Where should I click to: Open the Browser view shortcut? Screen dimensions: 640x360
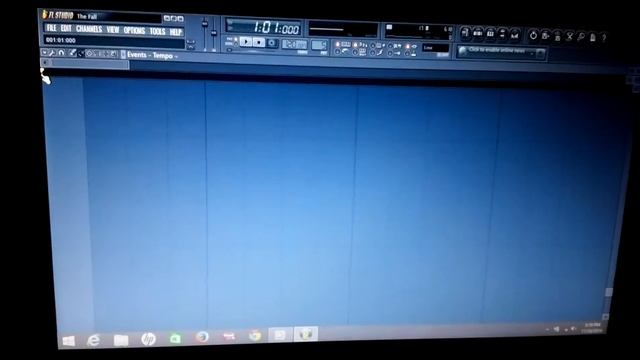[502, 35]
